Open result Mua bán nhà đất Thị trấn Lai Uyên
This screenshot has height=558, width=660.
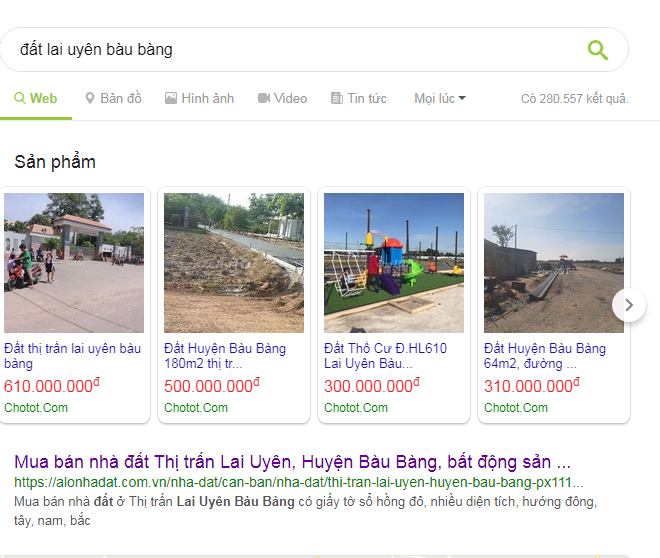[x=293, y=462]
